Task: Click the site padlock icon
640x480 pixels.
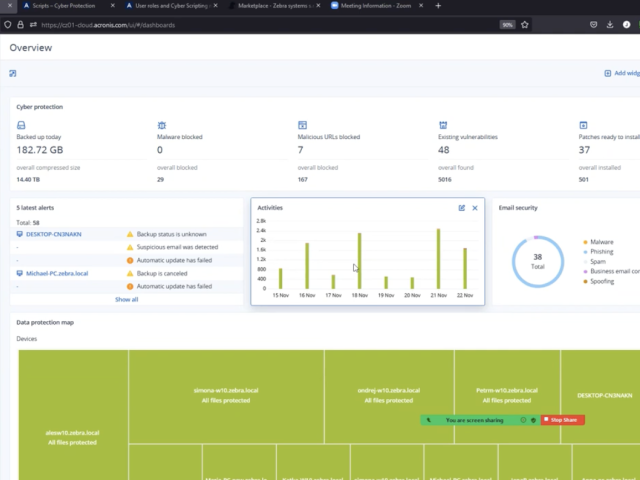Action: pyautogui.click(x=20, y=25)
